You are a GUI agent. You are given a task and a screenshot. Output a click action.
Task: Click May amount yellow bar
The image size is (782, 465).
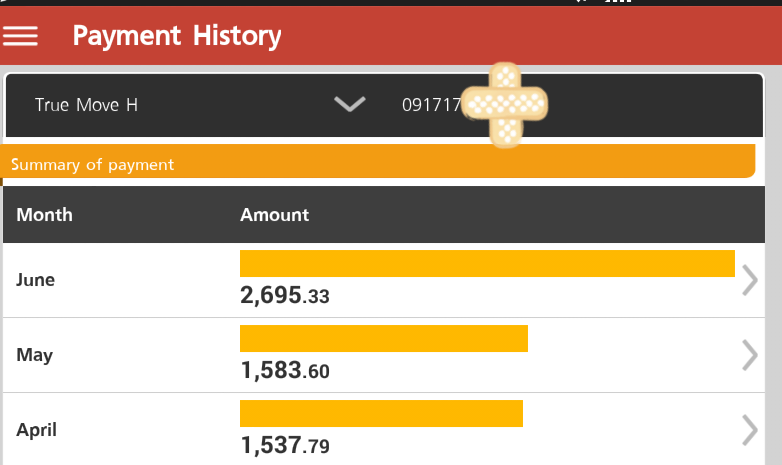383,338
